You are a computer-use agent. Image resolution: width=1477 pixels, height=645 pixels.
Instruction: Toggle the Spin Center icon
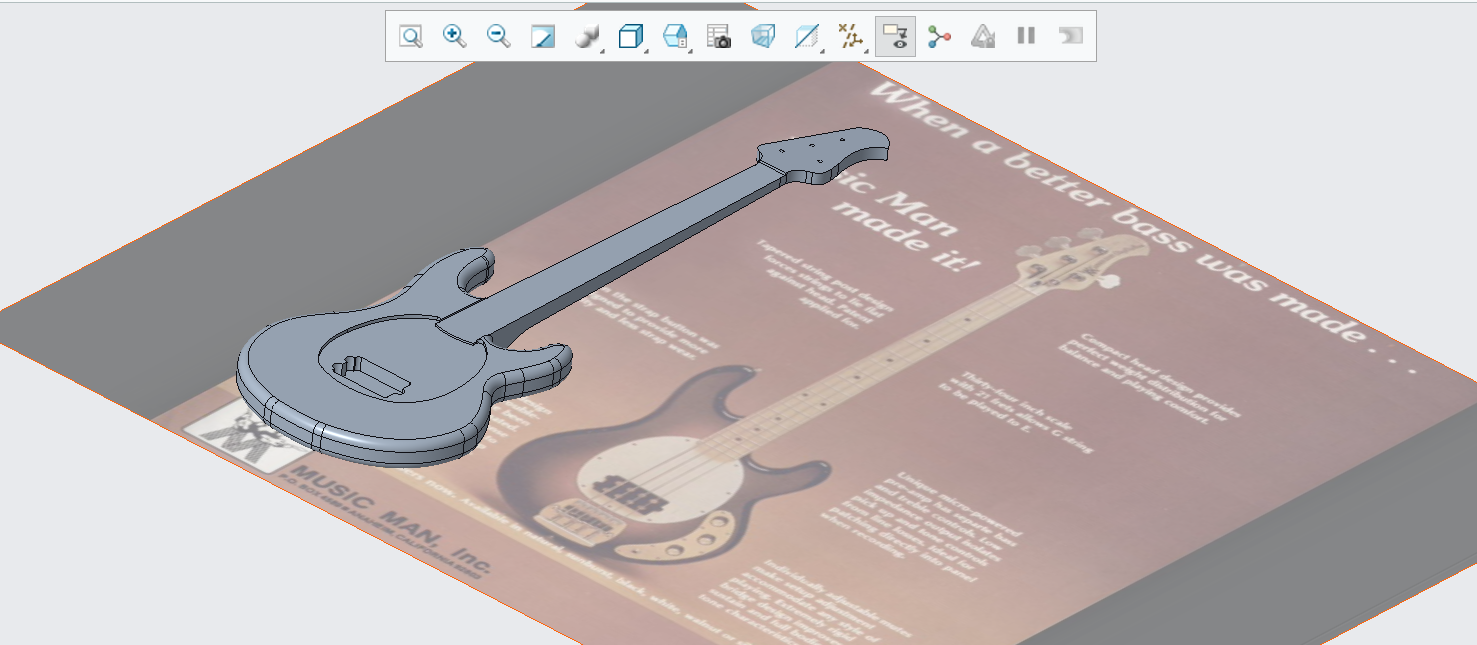point(939,37)
